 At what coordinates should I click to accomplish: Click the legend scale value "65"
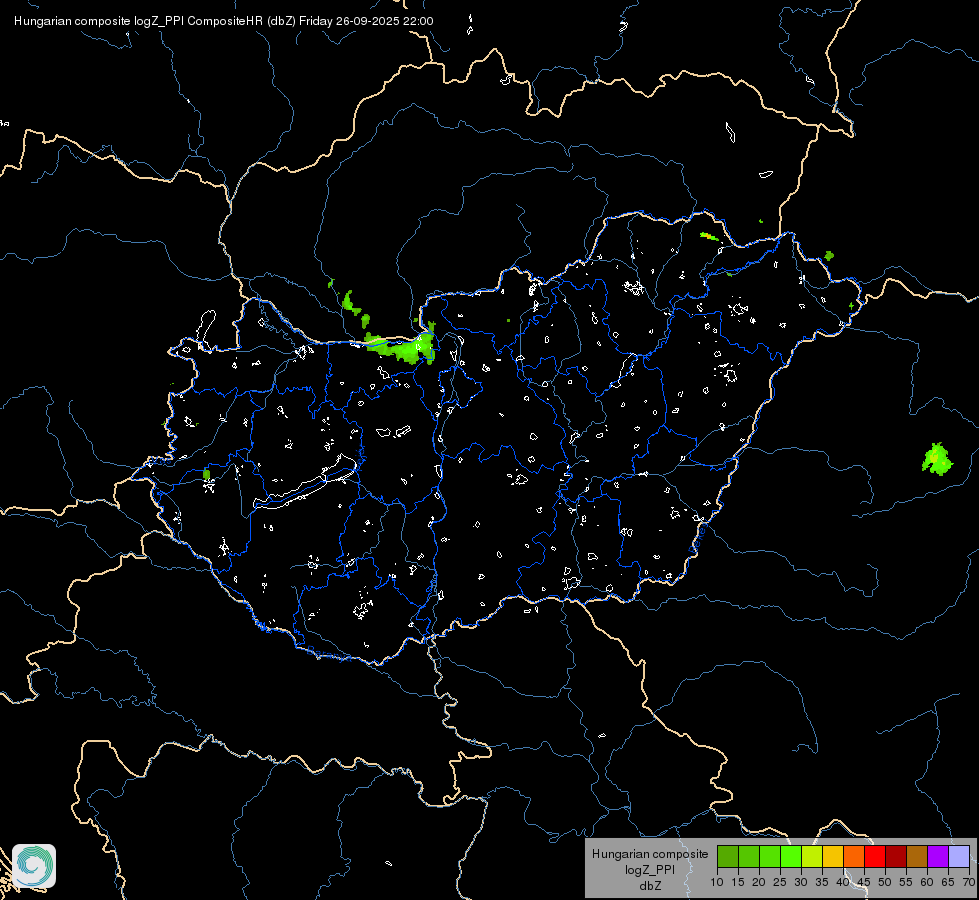point(948,883)
